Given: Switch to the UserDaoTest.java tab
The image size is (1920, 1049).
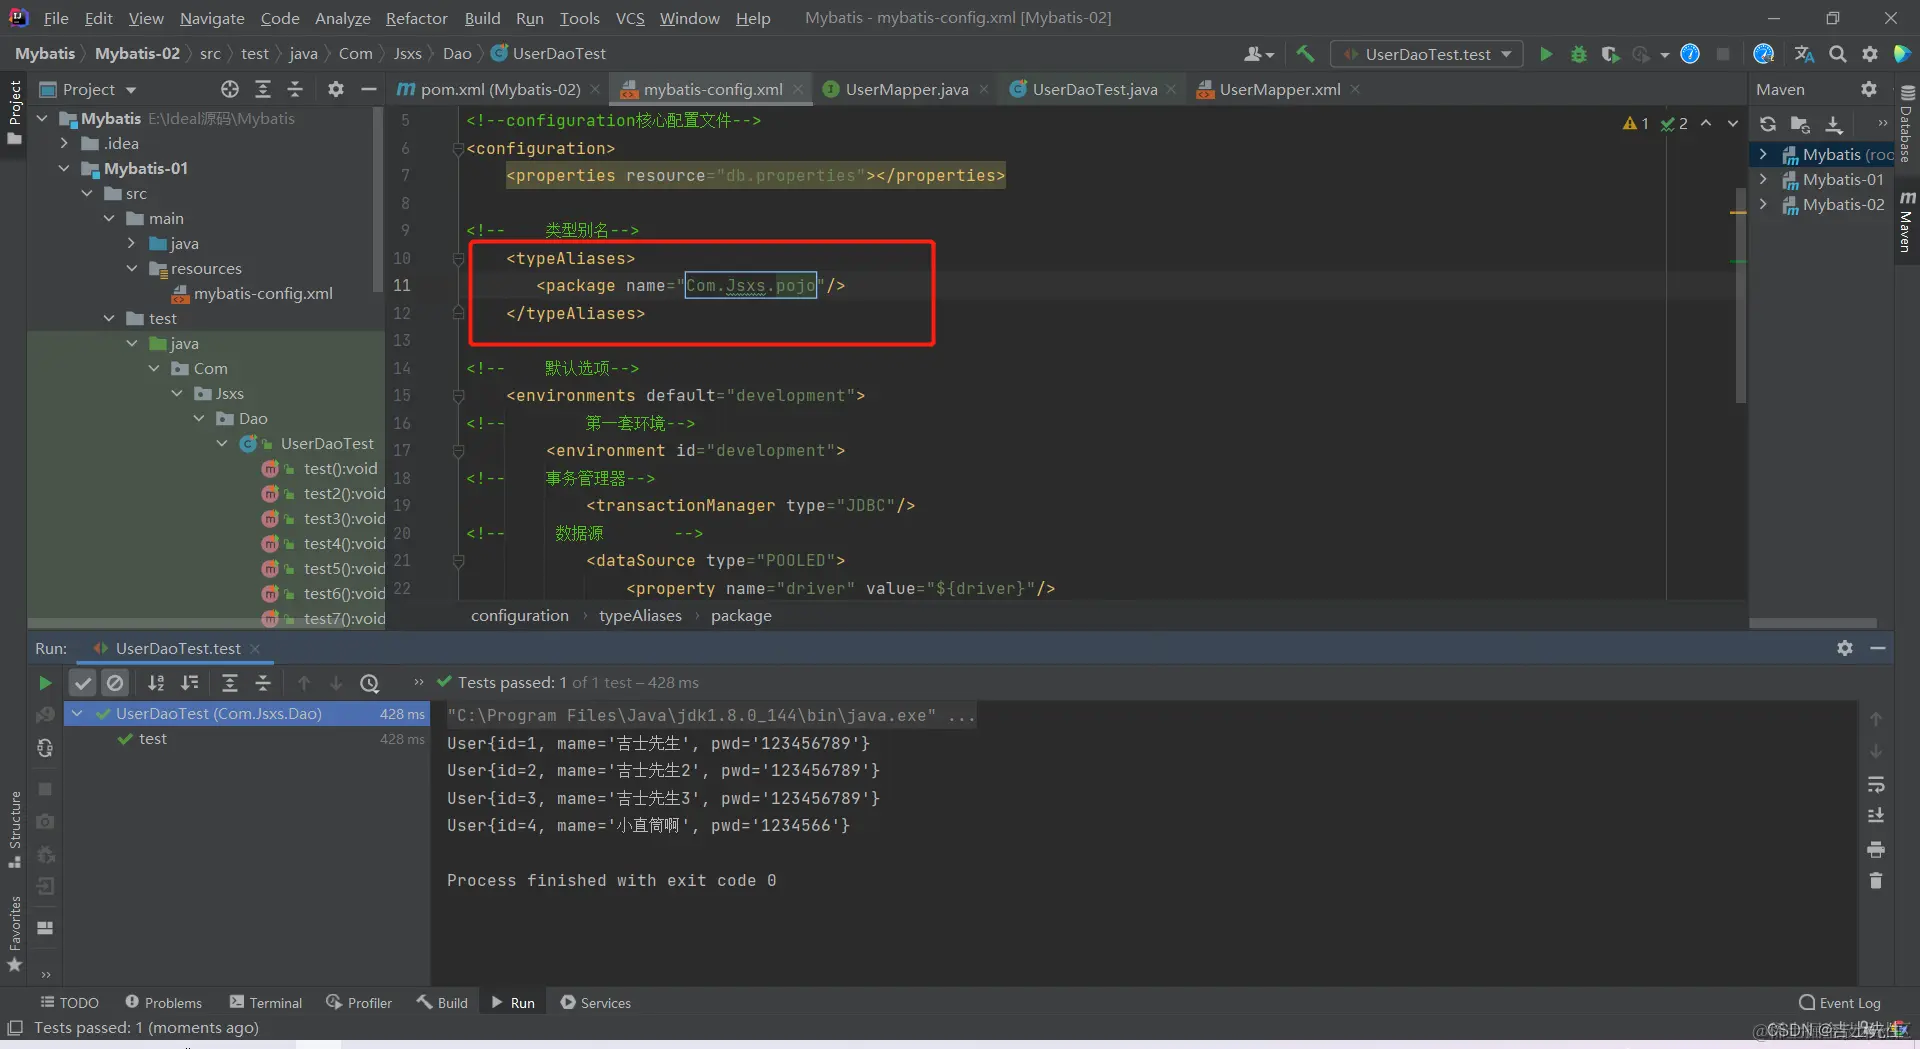Looking at the screenshot, I should click(1094, 89).
